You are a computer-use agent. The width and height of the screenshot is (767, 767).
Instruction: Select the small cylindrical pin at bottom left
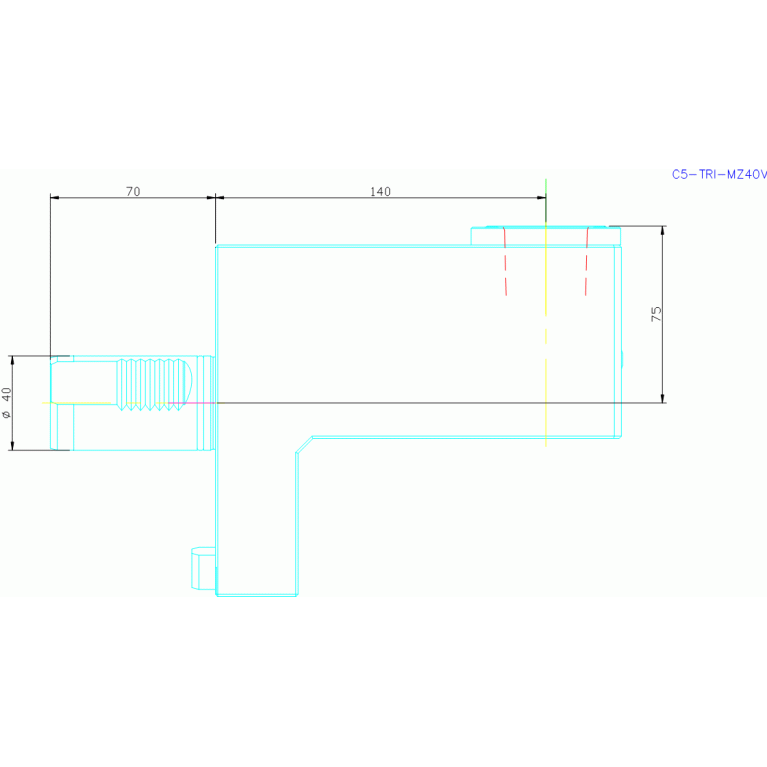(x=203, y=568)
